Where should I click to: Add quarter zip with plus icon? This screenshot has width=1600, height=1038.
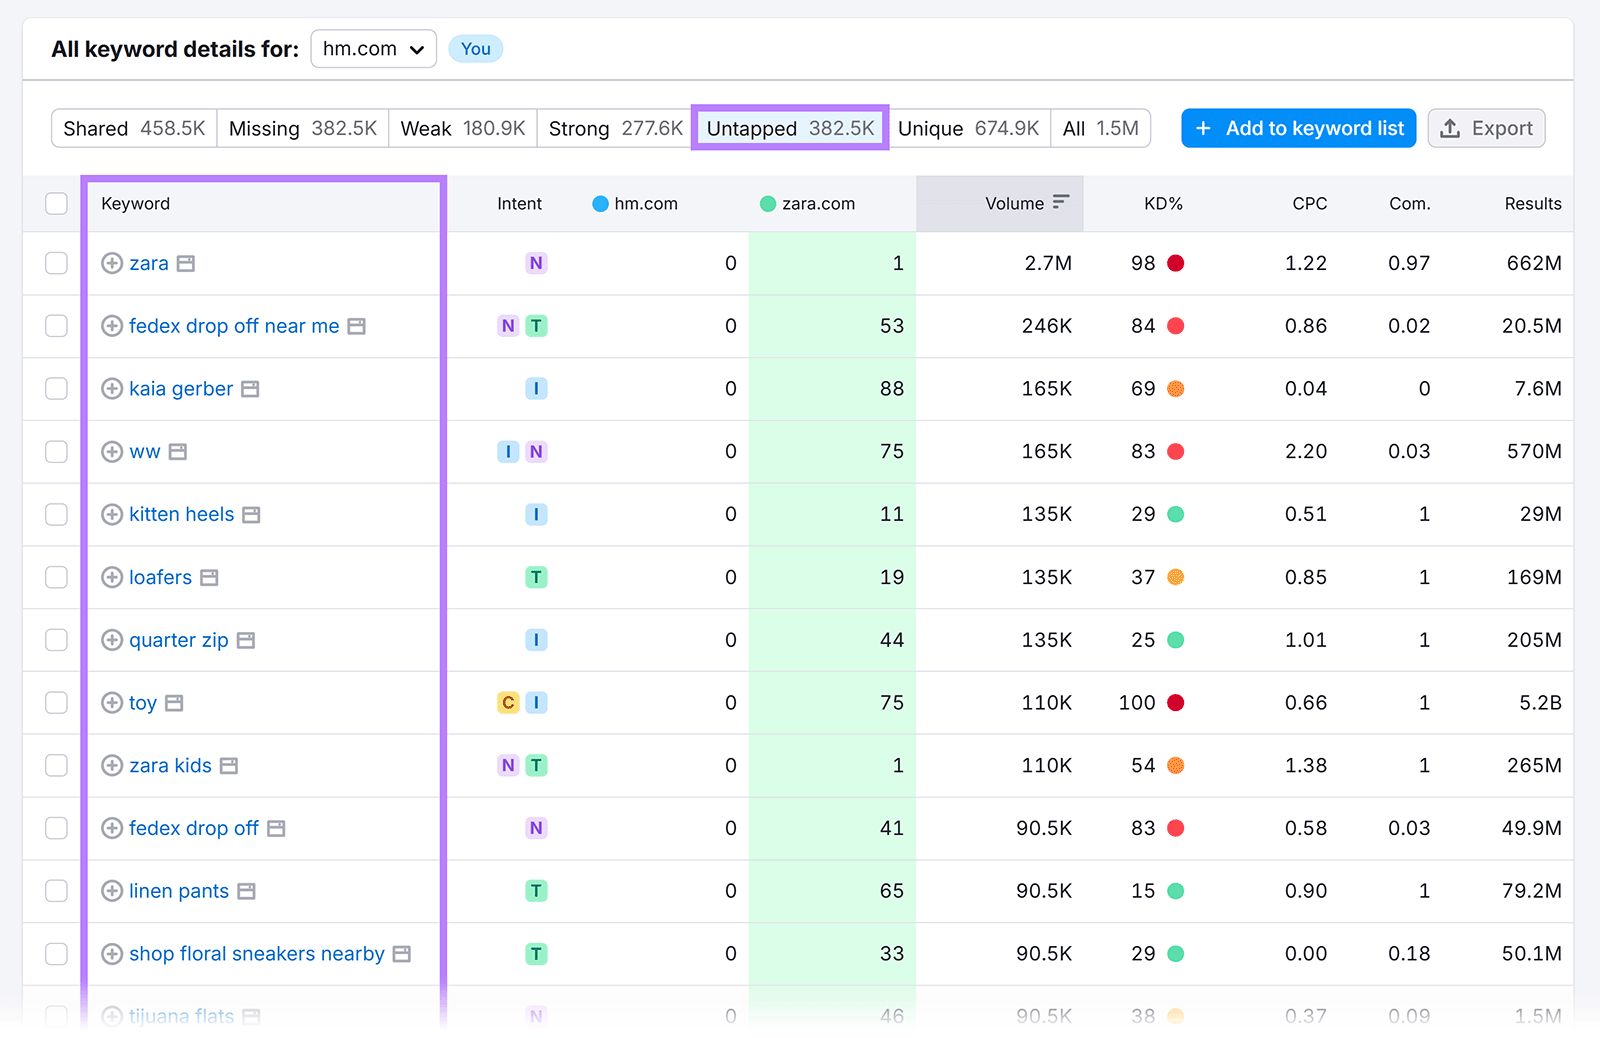[x=112, y=640]
